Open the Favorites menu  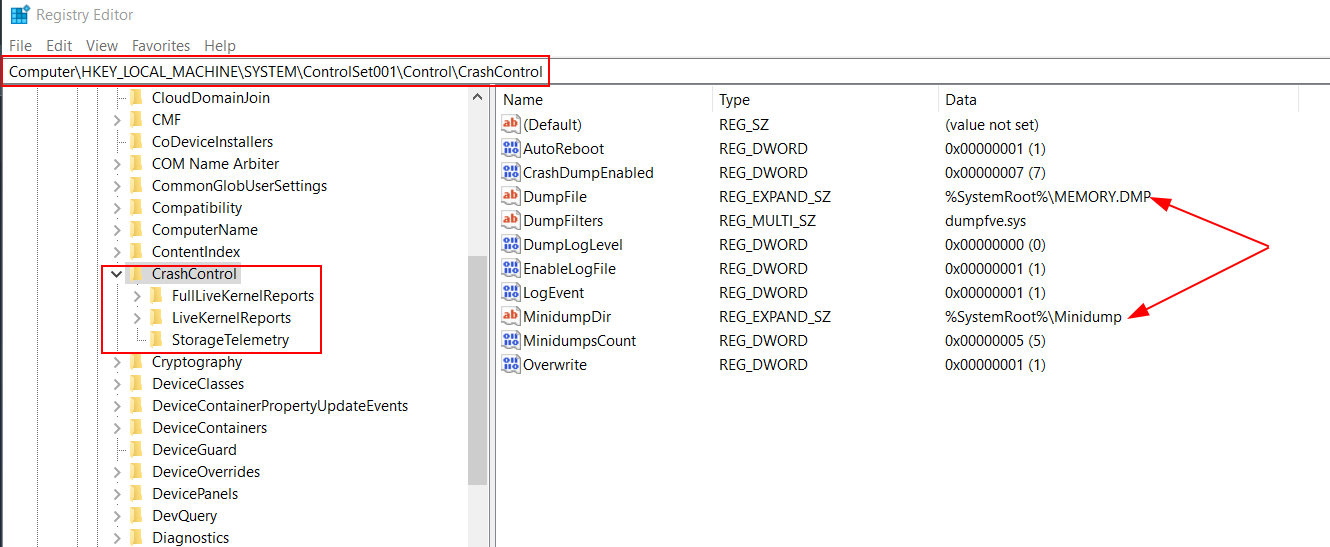pos(161,46)
